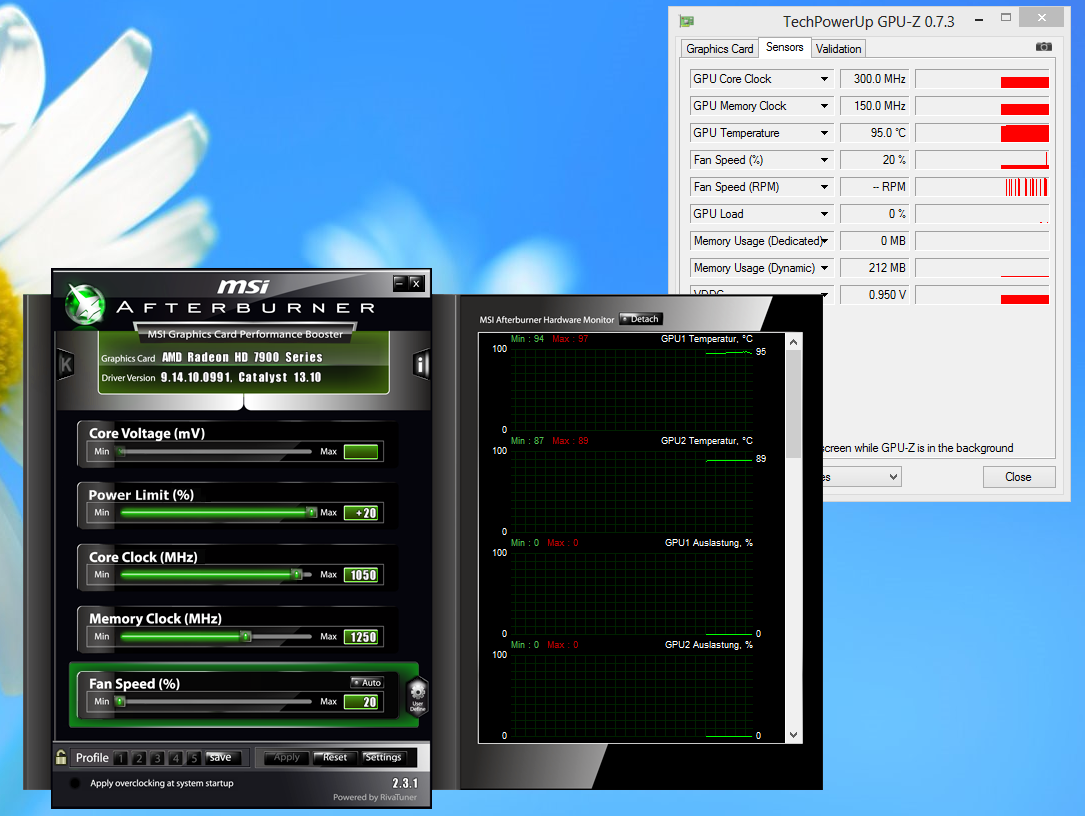The height and width of the screenshot is (816, 1085).
Task: Expand the Fan Speed (RPM) sensor dropdown
Action: [x=824, y=187]
